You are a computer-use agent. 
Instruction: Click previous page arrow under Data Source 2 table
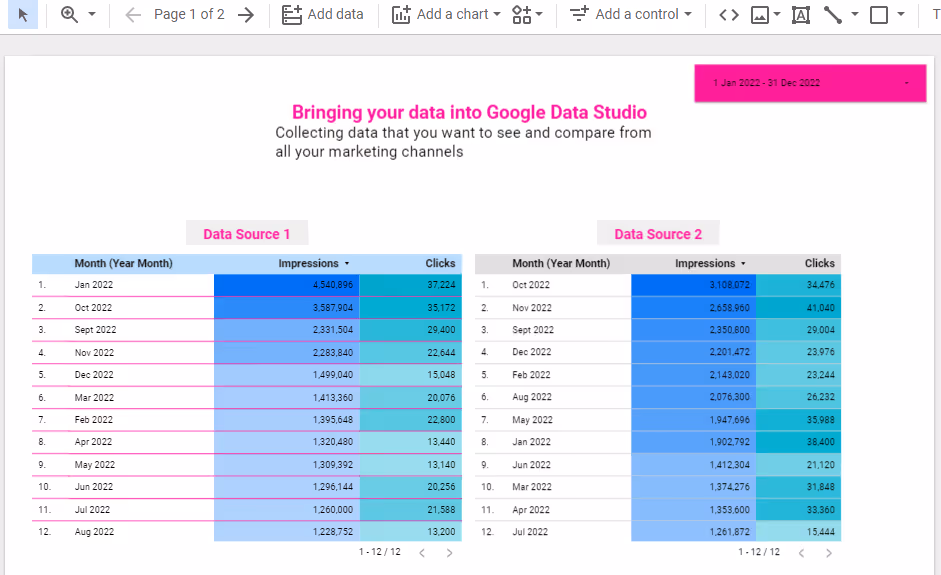(802, 553)
